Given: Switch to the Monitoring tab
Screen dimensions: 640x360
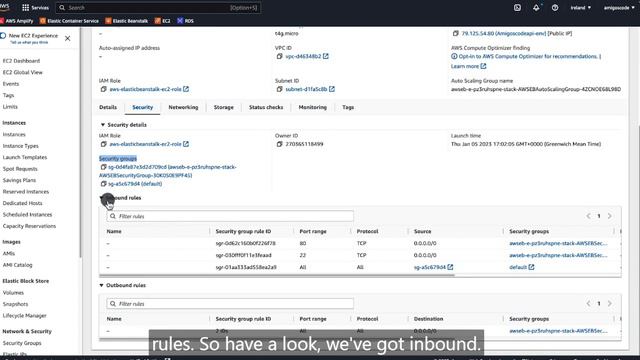Looking at the screenshot, I should [313, 107].
